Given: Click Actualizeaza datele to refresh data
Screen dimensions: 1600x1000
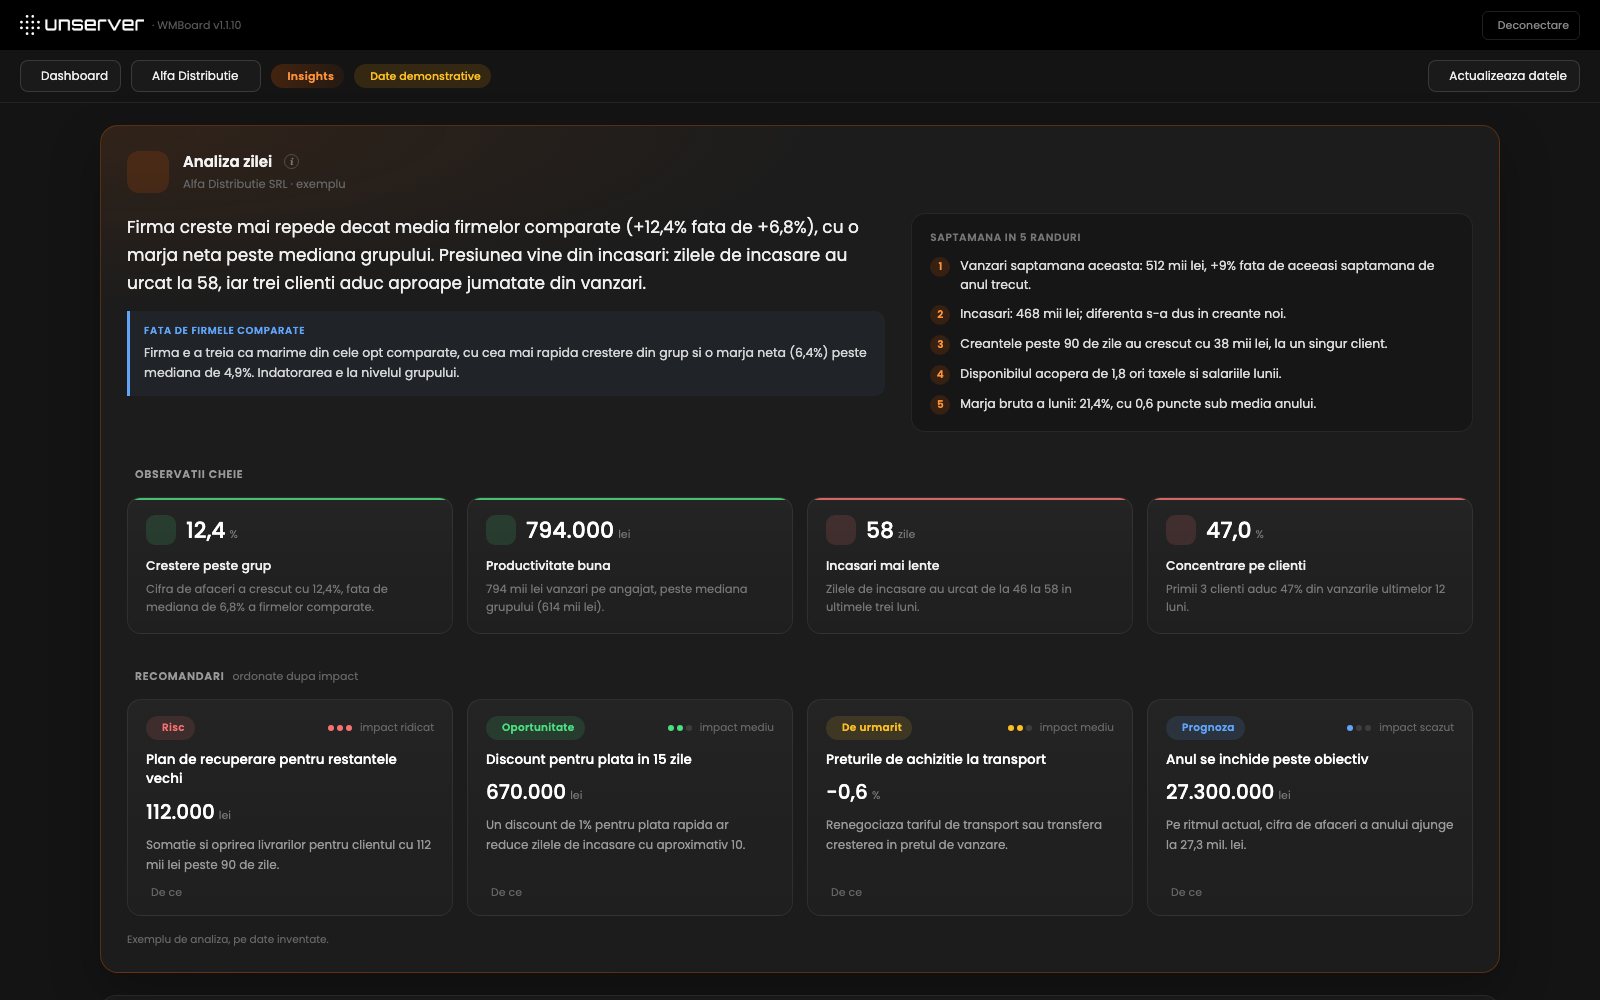Looking at the screenshot, I should 1504,76.
